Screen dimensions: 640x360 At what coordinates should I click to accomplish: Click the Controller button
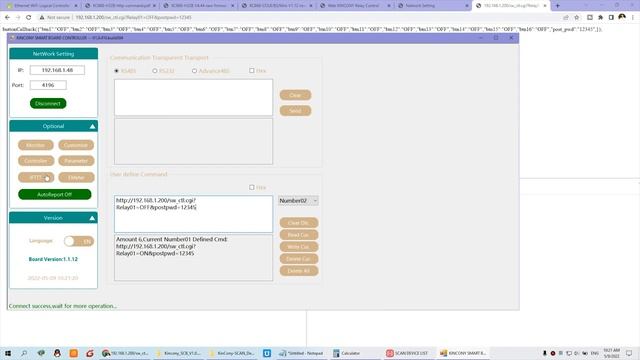(36, 161)
